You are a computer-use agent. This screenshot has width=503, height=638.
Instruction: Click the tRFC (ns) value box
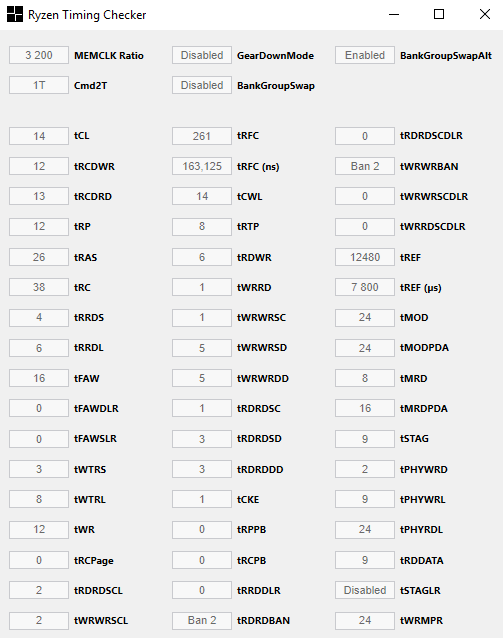[x=202, y=166]
